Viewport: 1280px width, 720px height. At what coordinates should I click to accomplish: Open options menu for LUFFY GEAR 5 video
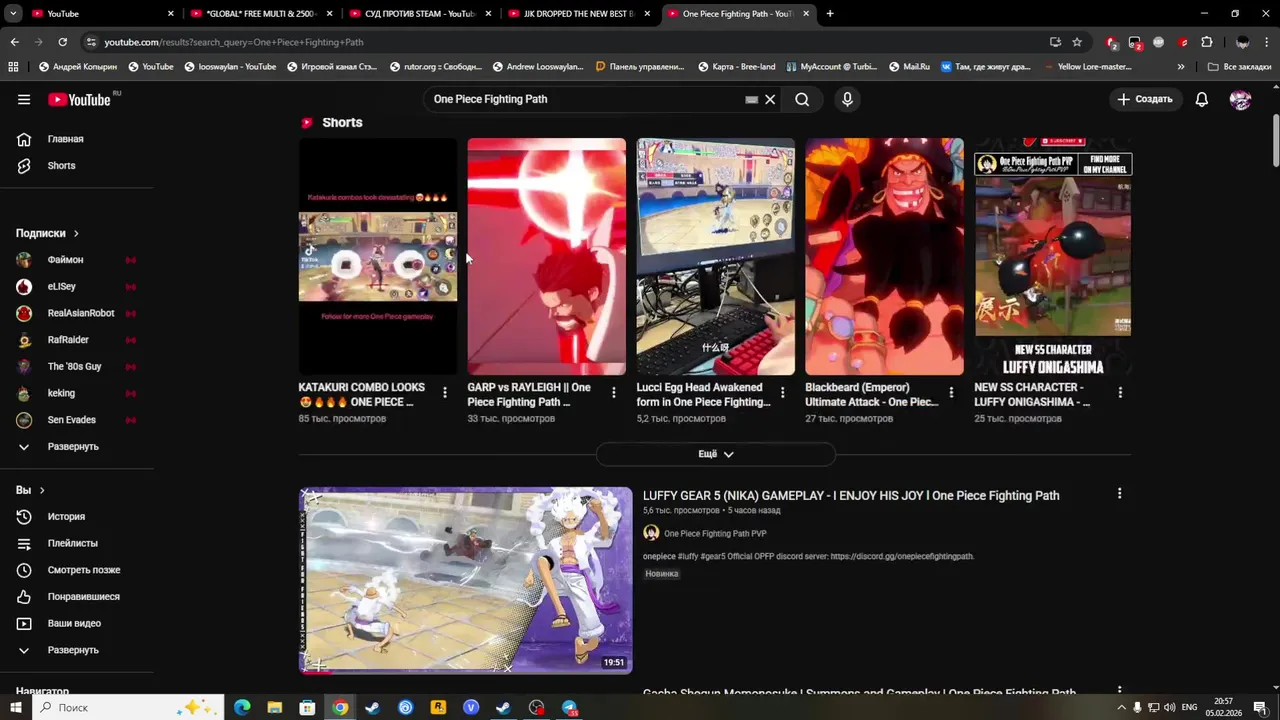[1119, 494]
